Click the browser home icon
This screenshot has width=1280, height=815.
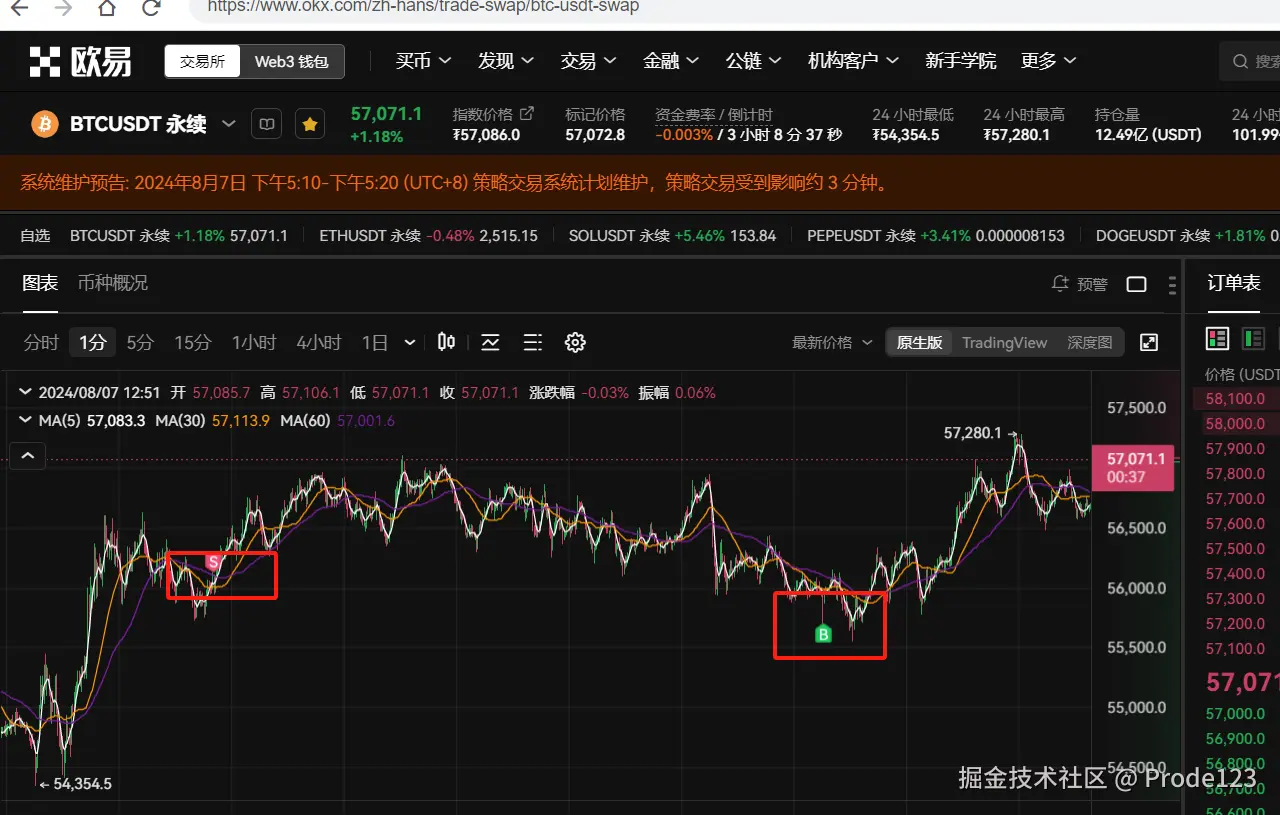106,8
